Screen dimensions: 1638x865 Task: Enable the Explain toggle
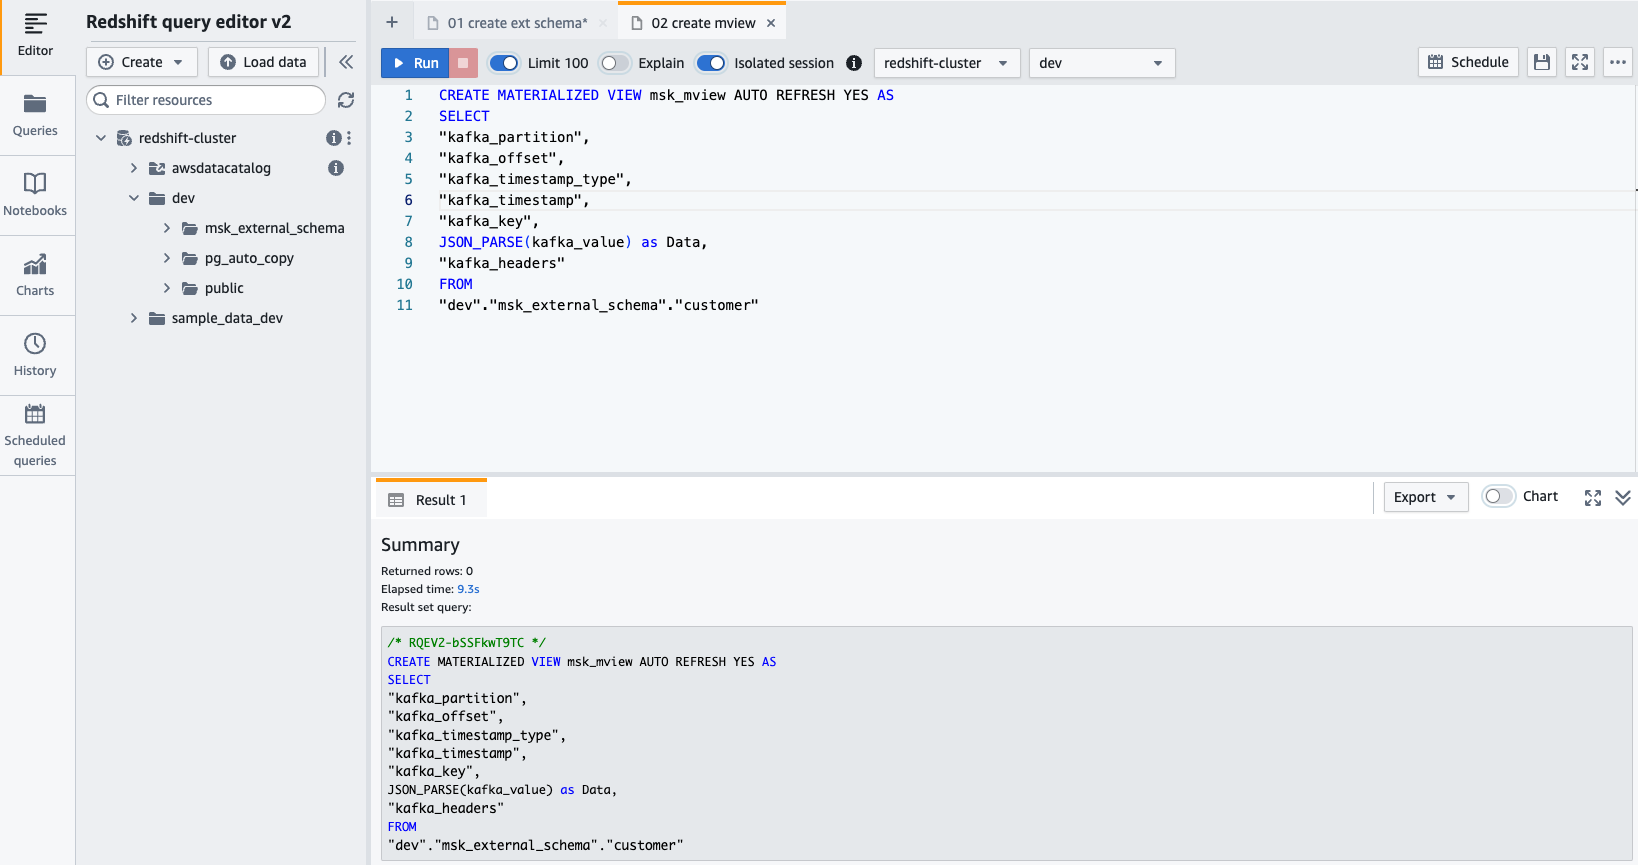tap(614, 63)
